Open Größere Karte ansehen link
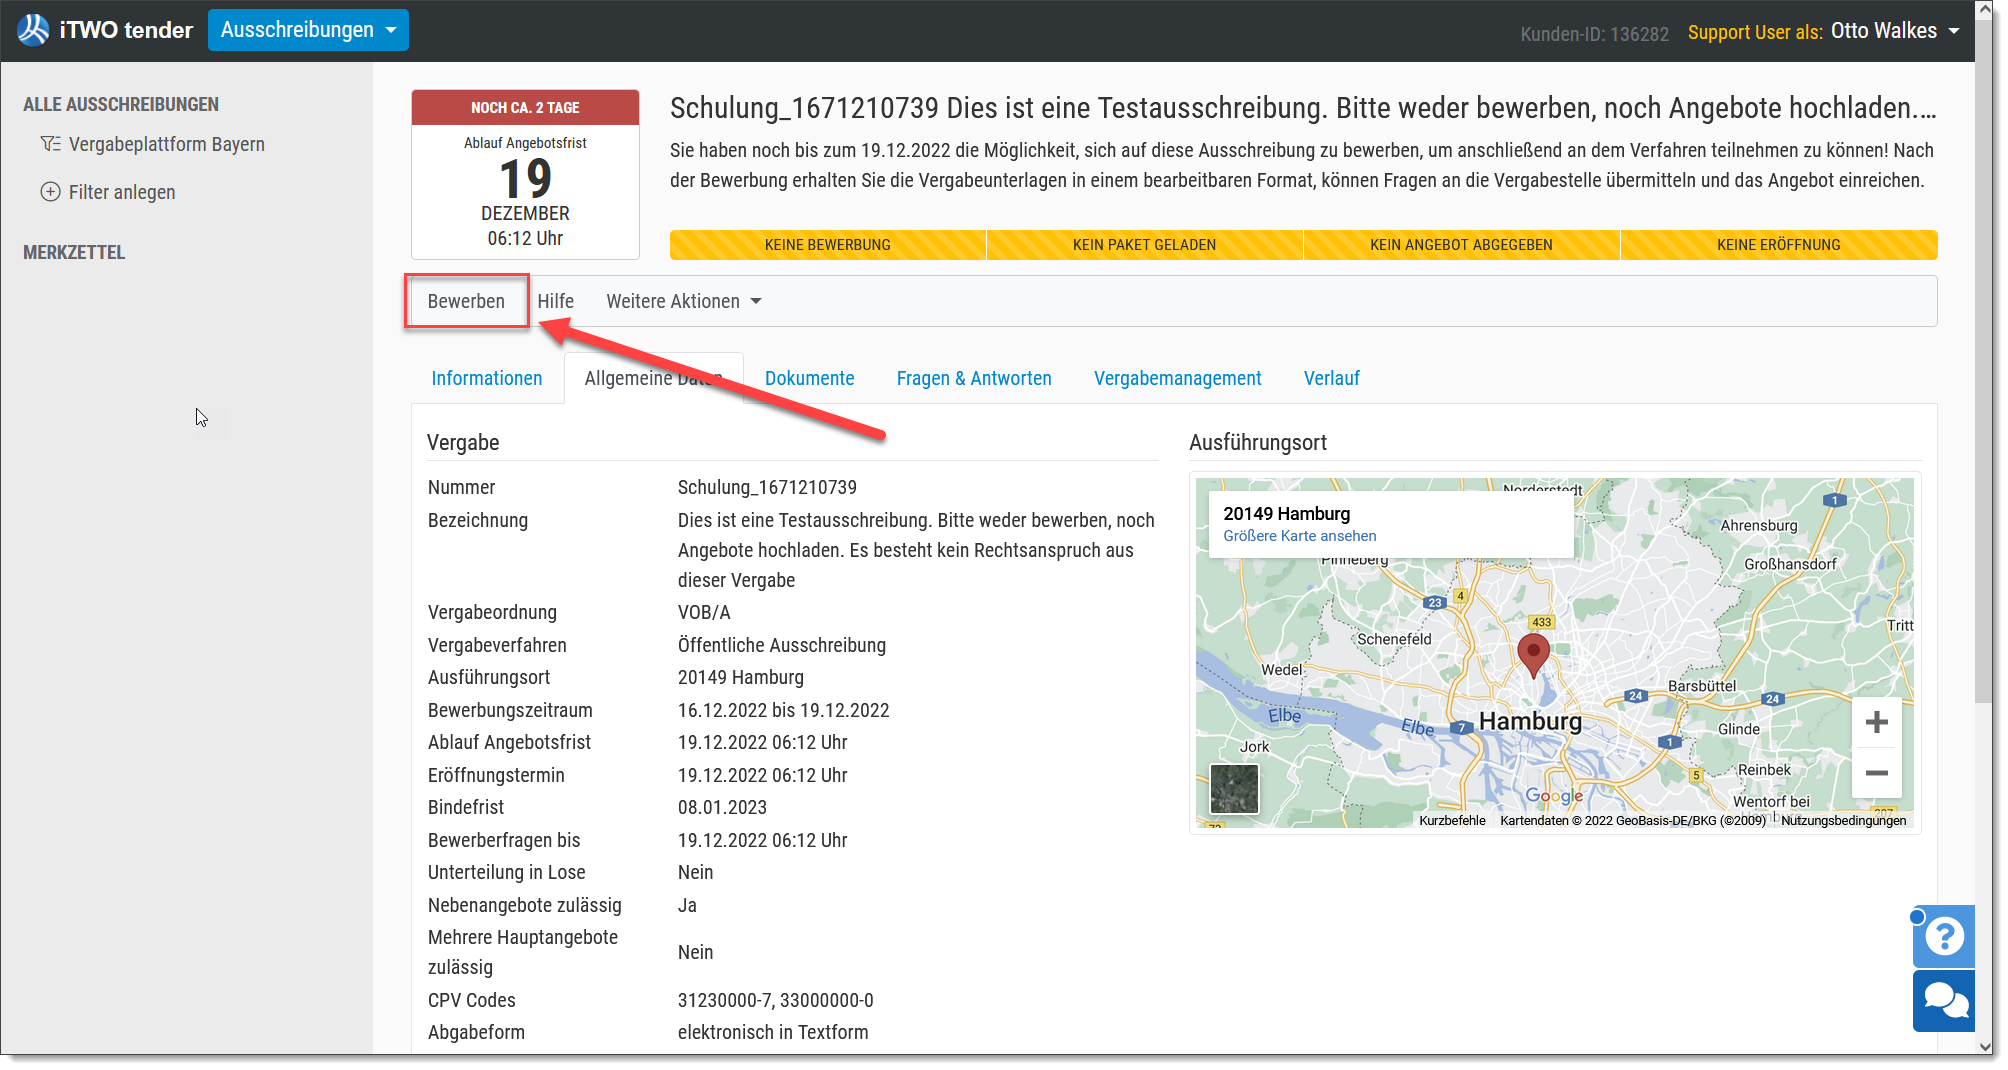 tap(1299, 536)
